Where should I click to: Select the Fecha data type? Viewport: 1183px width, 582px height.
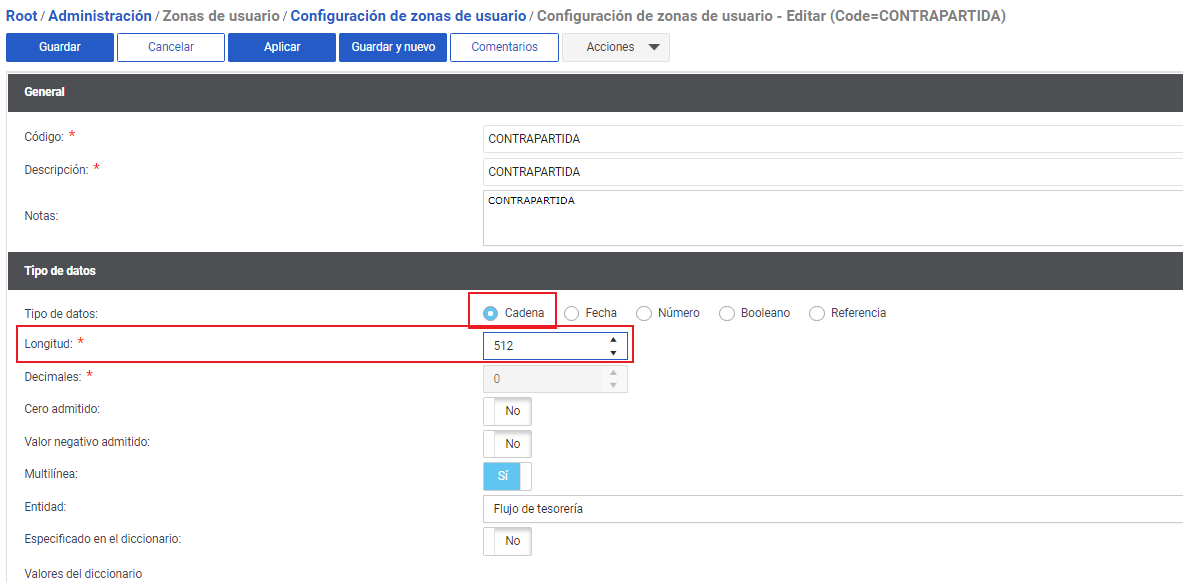pos(572,313)
